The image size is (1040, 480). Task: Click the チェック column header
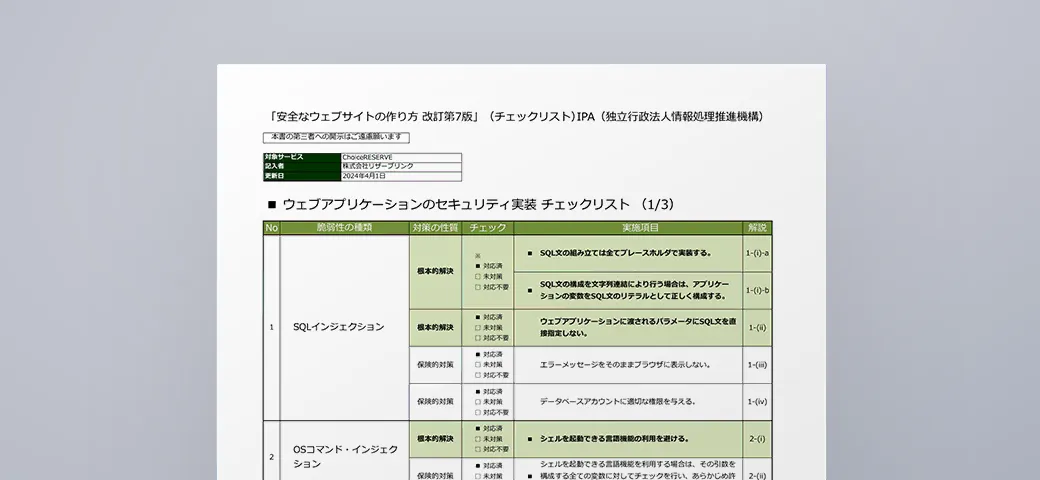tap(487, 228)
